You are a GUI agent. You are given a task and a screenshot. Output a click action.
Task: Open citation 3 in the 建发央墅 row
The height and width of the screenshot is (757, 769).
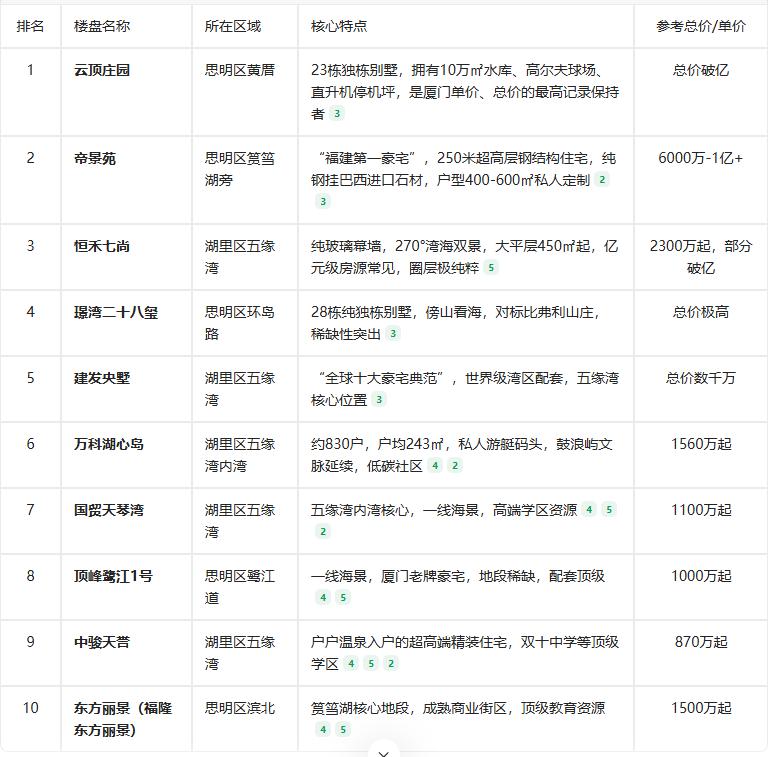(x=379, y=400)
